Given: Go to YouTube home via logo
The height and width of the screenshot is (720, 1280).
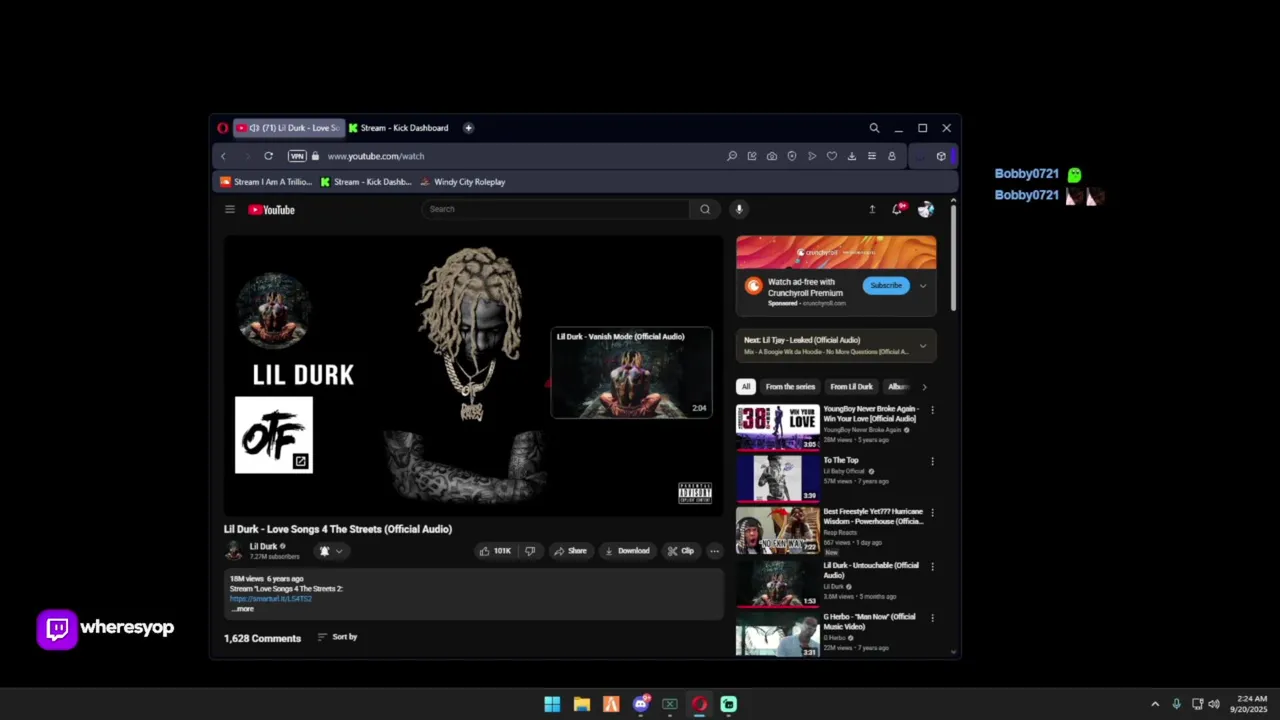Looking at the screenshot, I should tap(271, 210).
